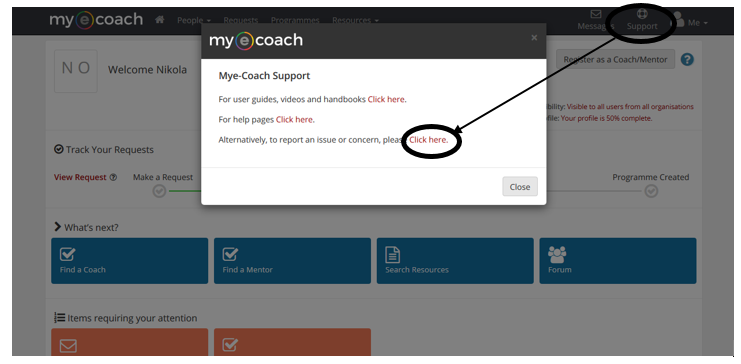Click the Support globe icon
Viewport: 741px width, 364px height.
tap(642, 14)
